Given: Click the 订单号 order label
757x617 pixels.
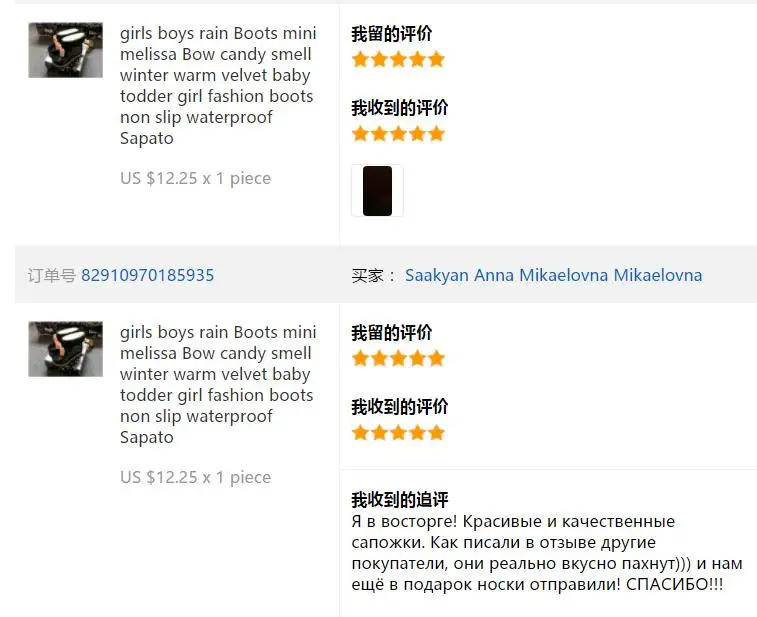Looking at the screenshot, I should (x=52, y=276).
